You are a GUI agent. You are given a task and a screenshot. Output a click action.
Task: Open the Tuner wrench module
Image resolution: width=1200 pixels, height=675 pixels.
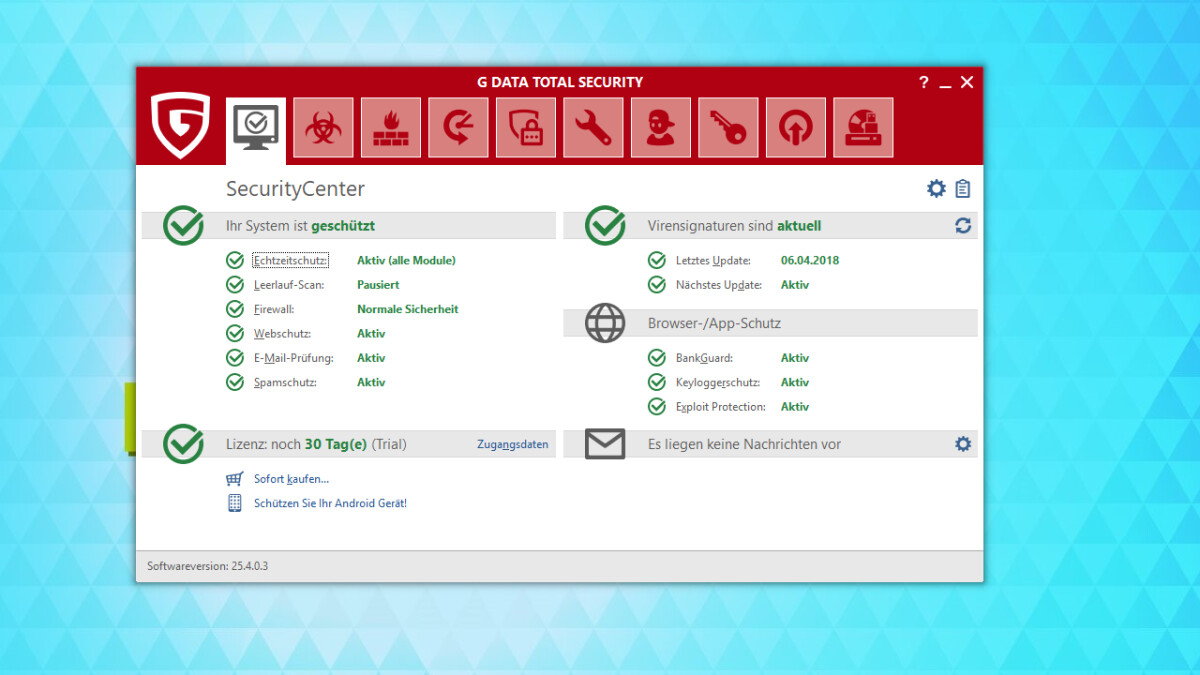(x=593, y=128)
